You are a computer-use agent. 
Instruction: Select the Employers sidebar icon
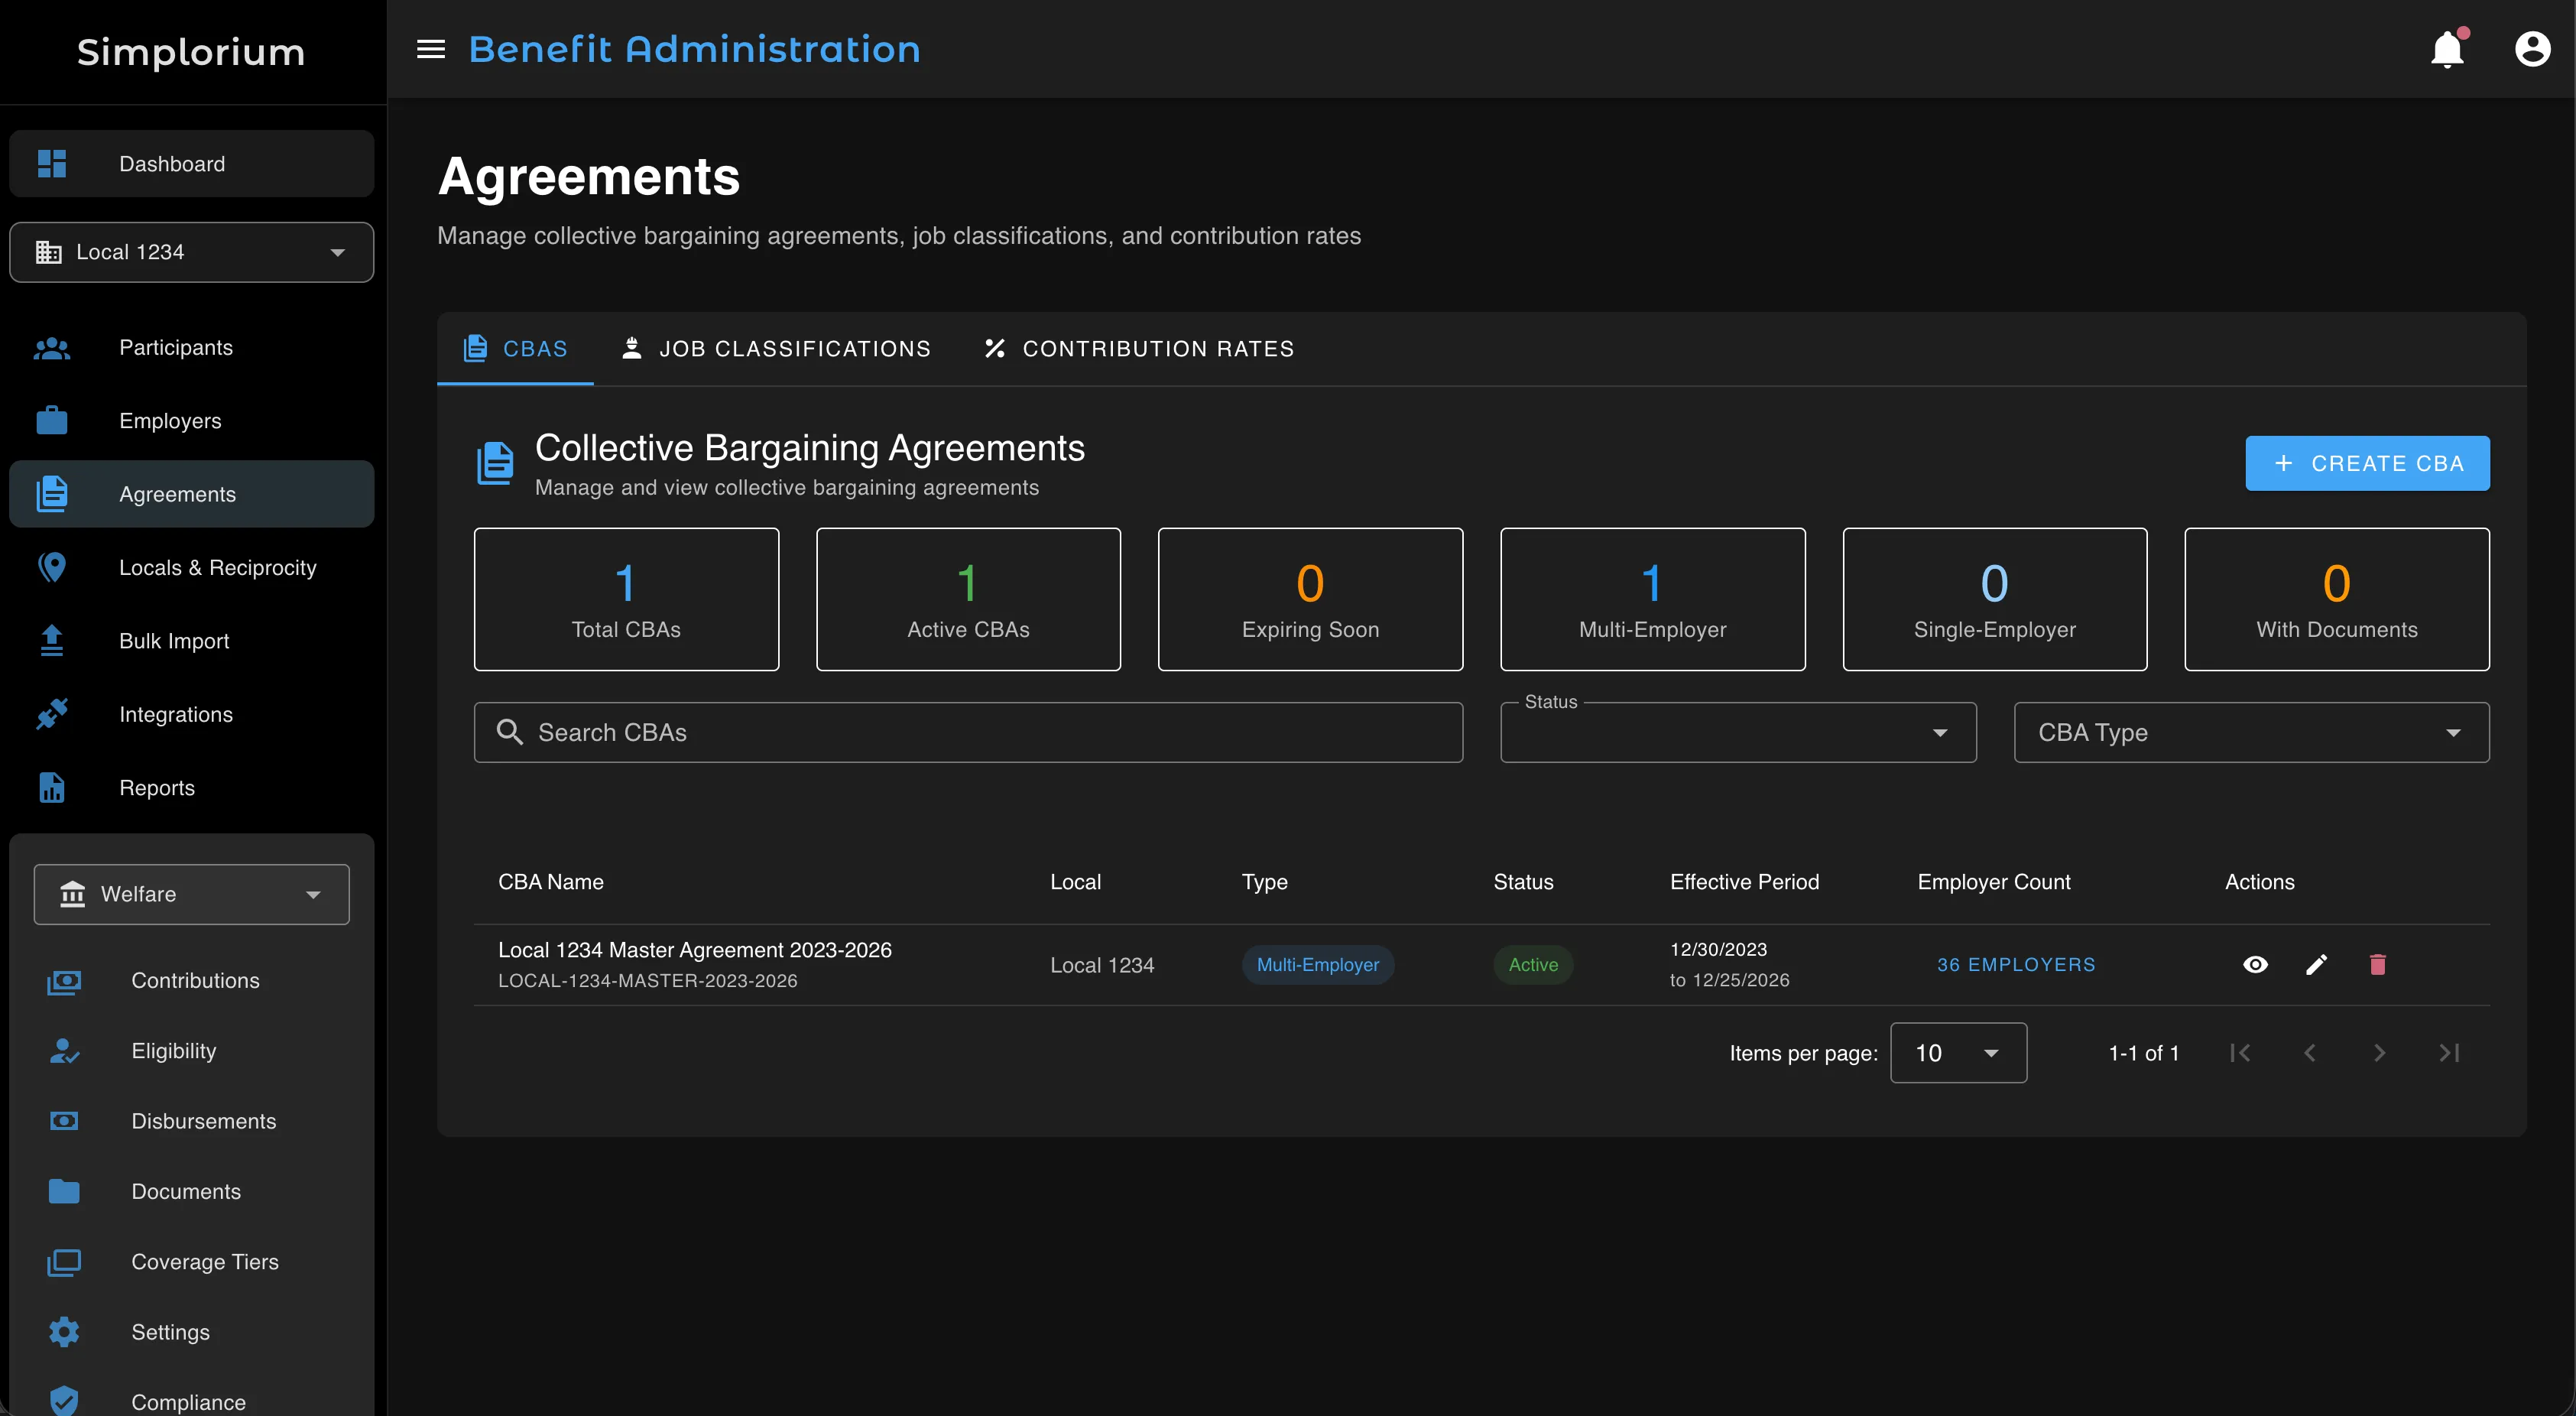coord(52,420)
